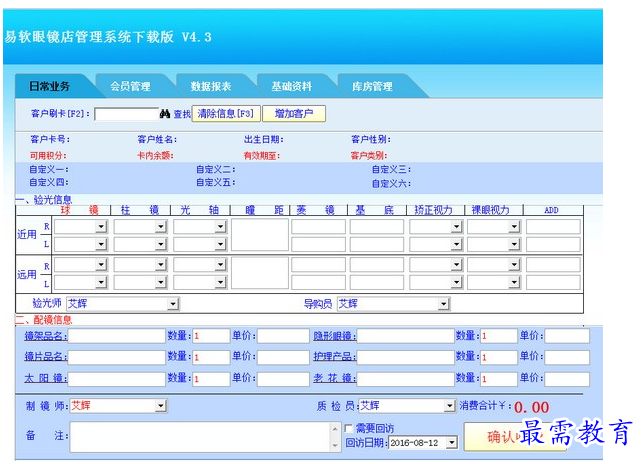Click the 太阳镜 link

45,378
